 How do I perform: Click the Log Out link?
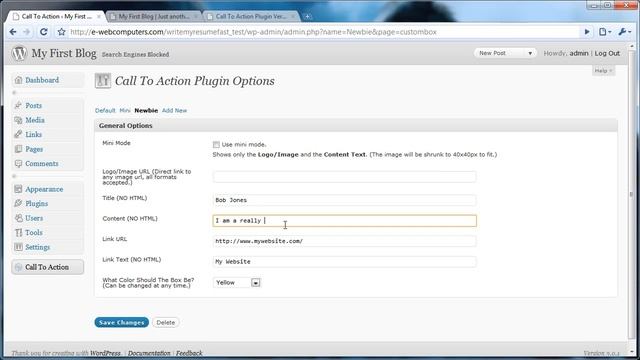pos(607,53)
